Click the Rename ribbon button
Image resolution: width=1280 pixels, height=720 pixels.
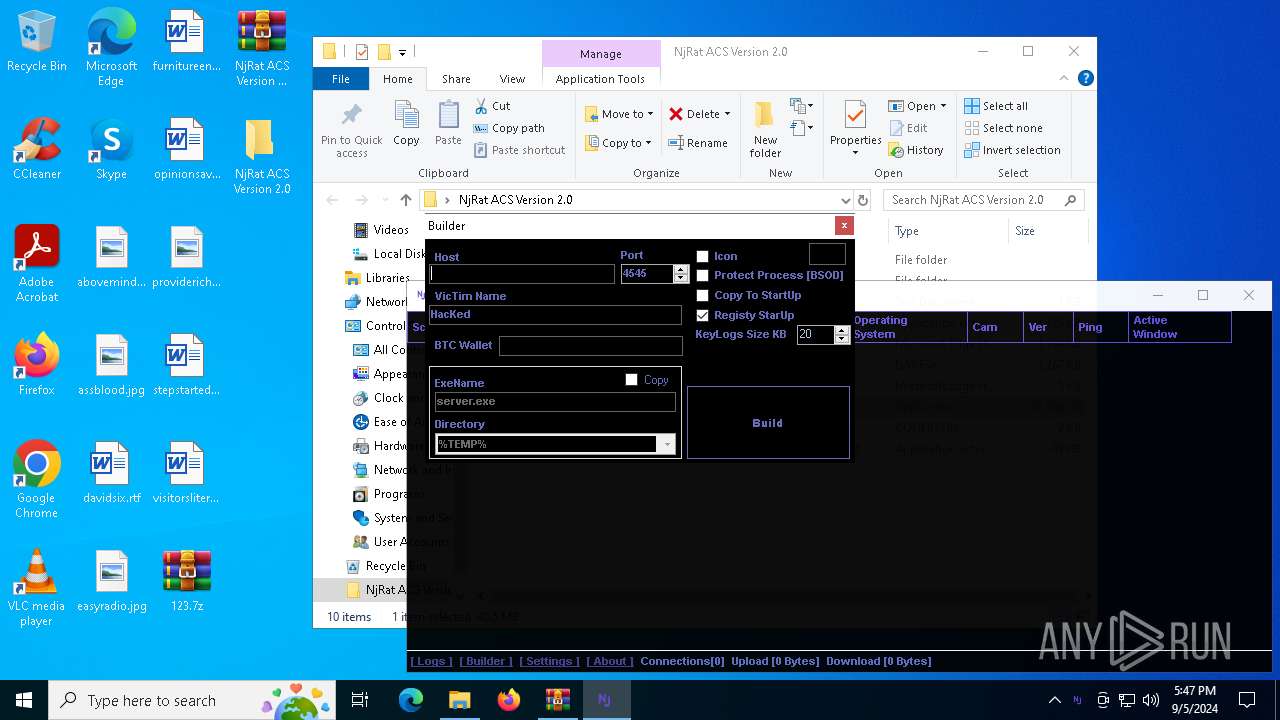tap(698, 143)
